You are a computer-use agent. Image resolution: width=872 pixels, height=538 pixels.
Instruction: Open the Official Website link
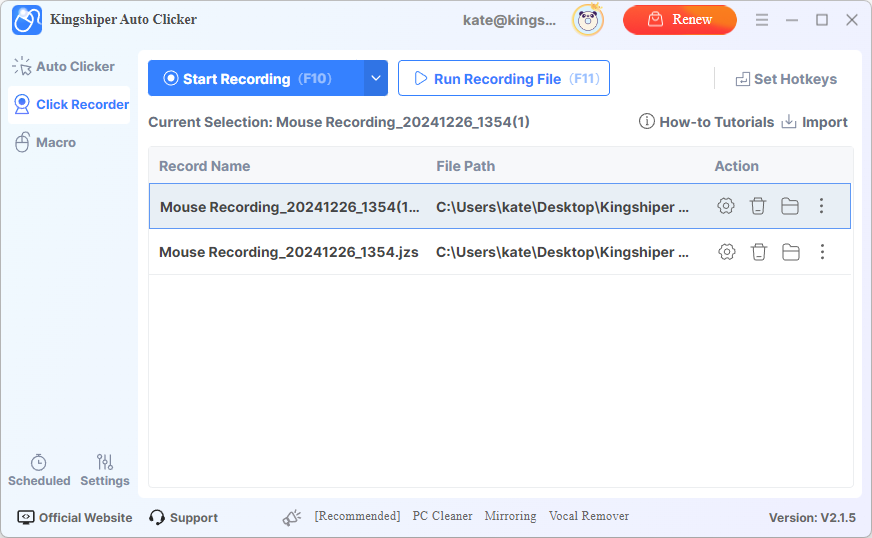(75, 517)
